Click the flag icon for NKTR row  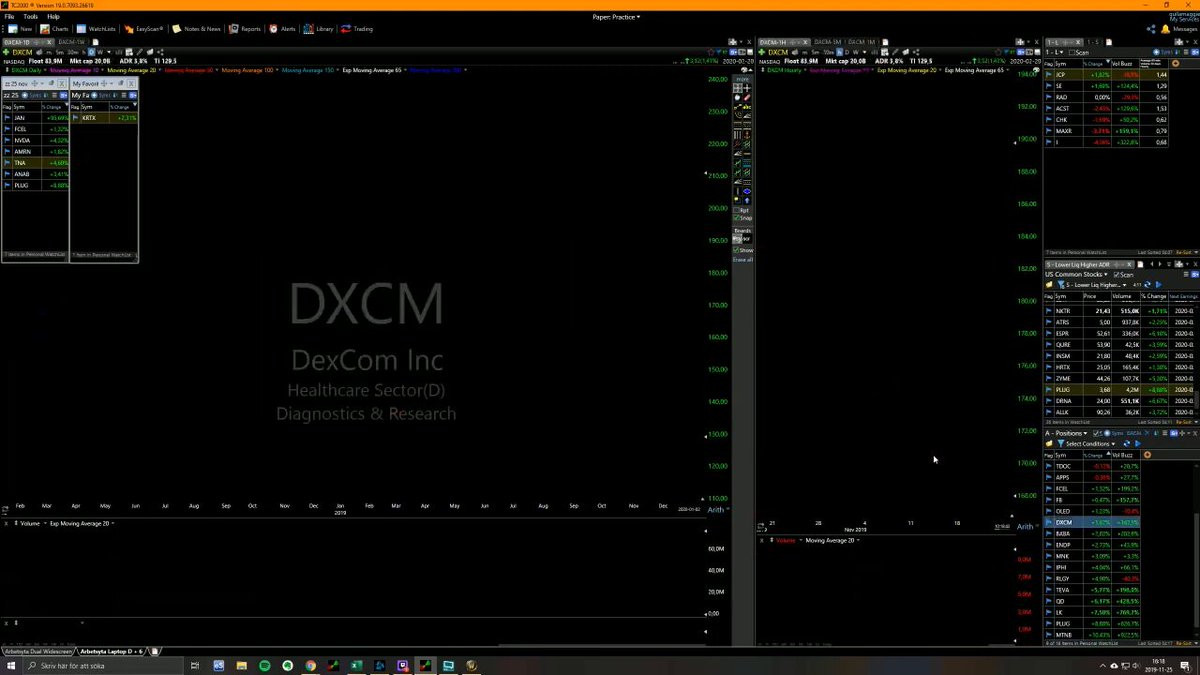pos(1049,311)
